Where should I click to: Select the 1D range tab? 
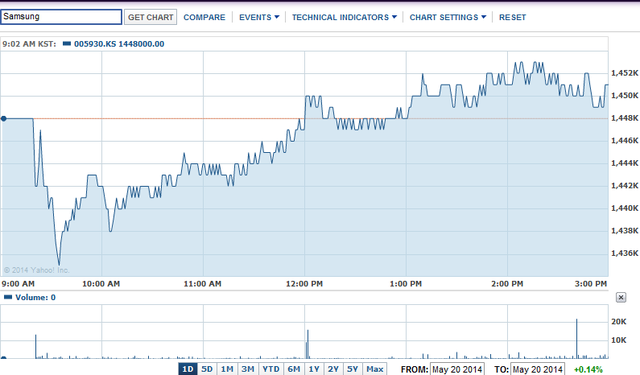[x=188, y=369]
